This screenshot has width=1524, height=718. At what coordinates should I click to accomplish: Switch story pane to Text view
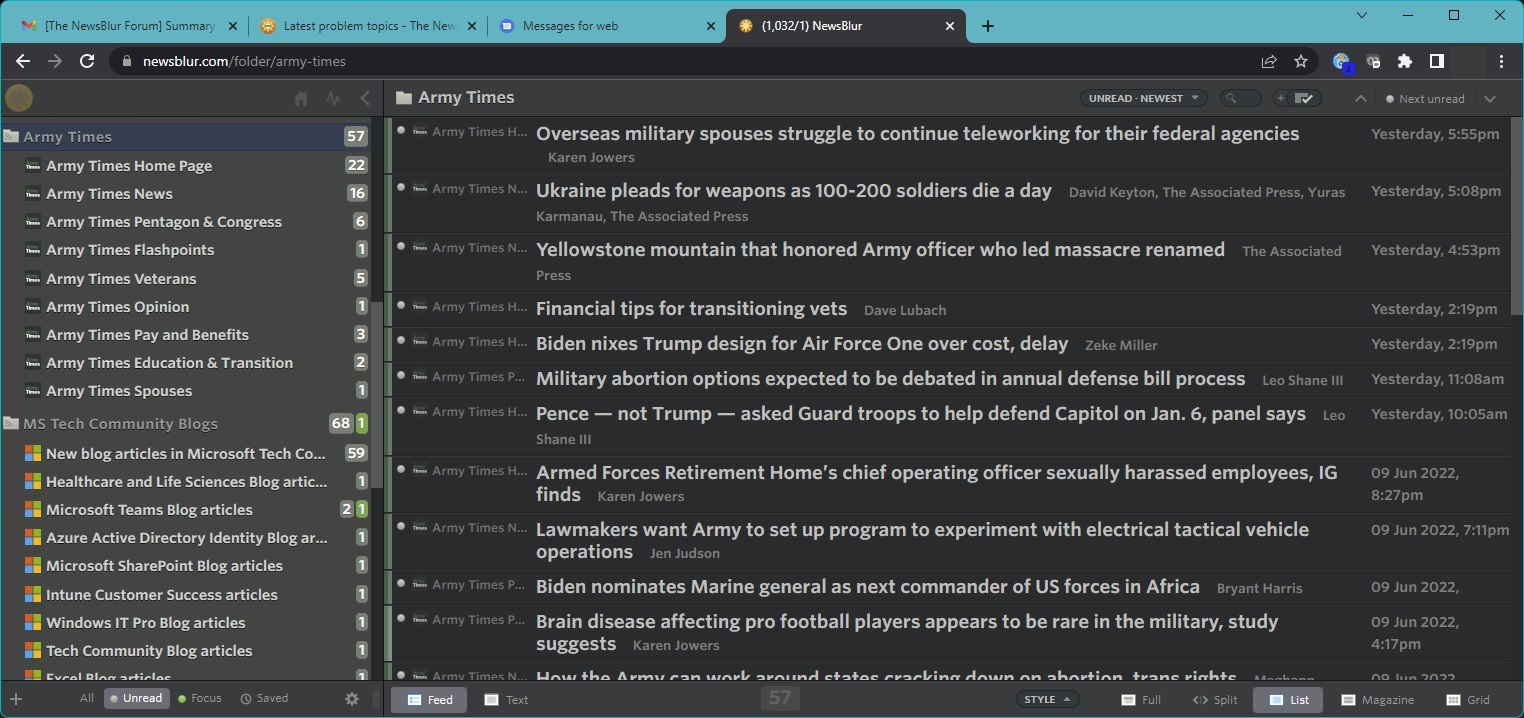(x=506, y=699)
